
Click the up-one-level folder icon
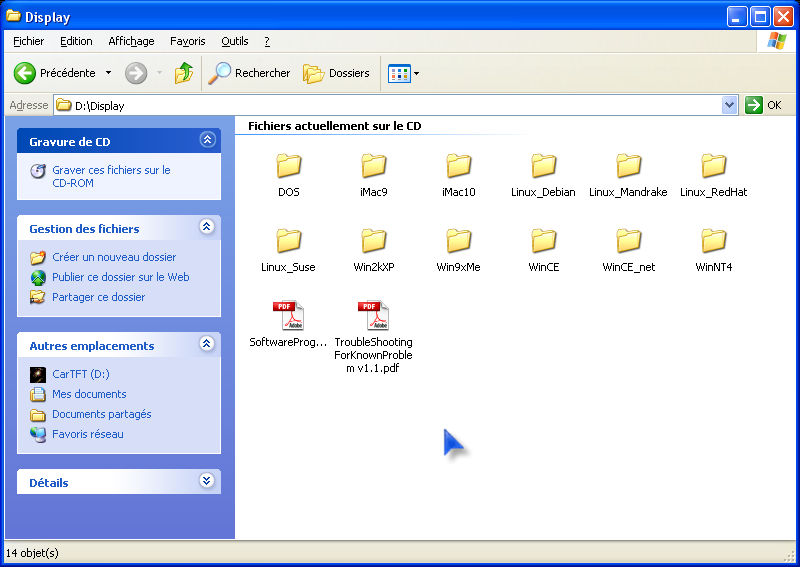coord(184,73)
